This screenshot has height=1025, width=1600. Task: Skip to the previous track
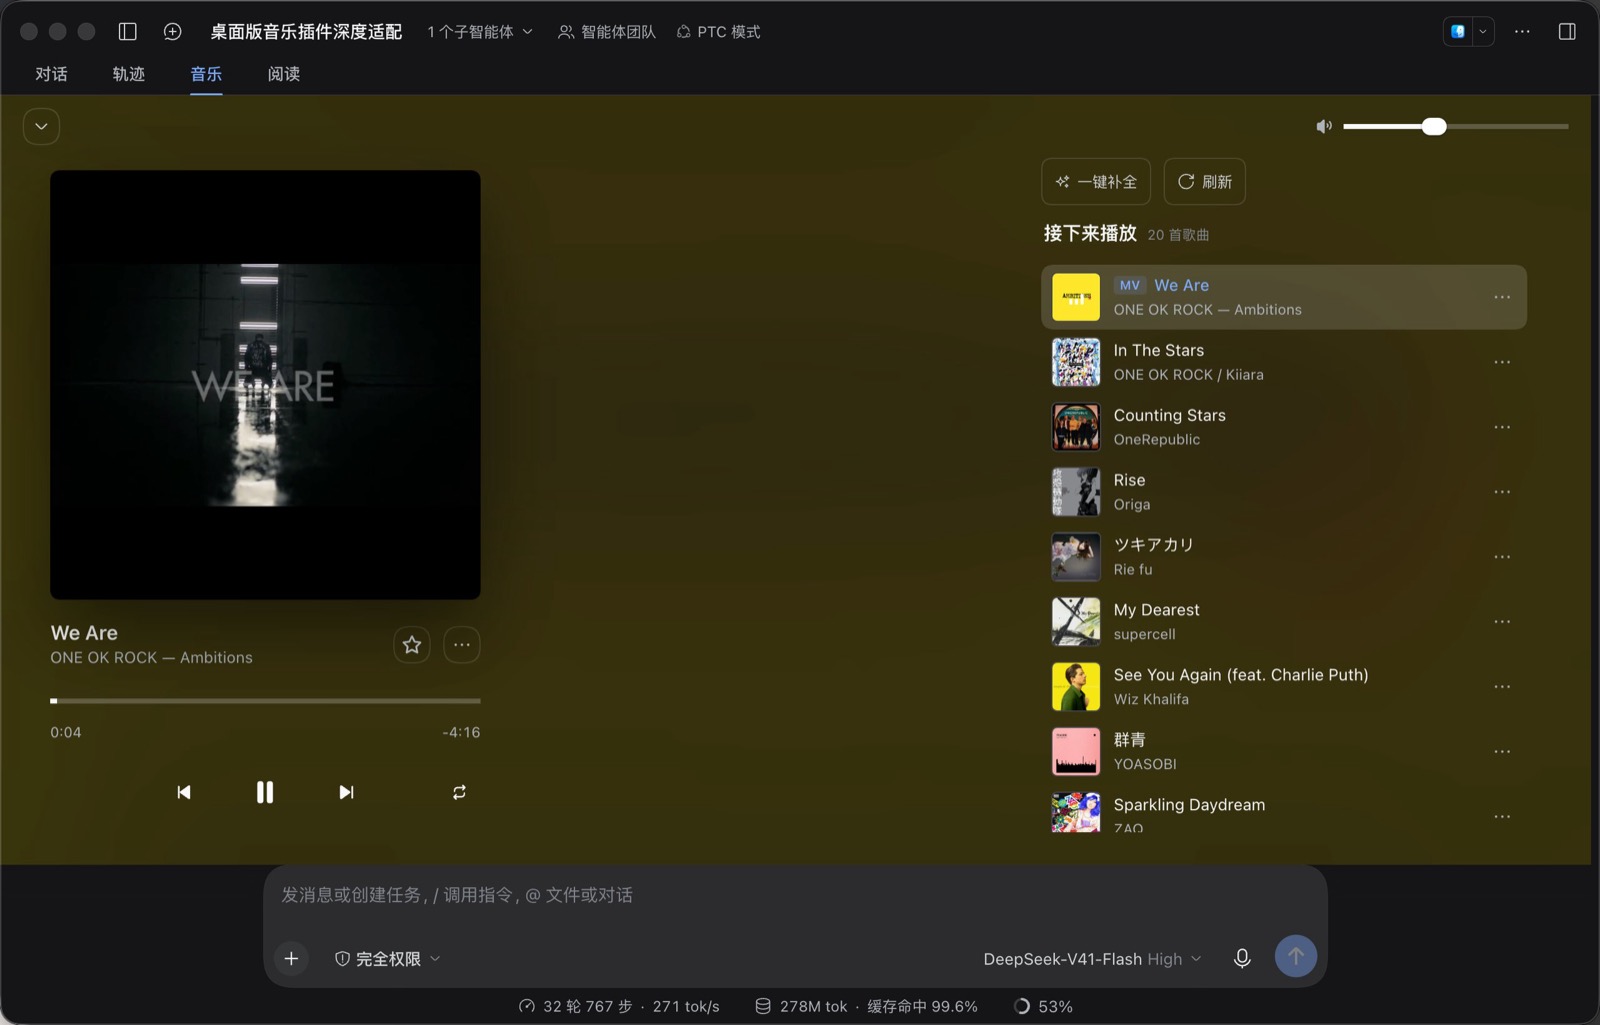(184, 792)
